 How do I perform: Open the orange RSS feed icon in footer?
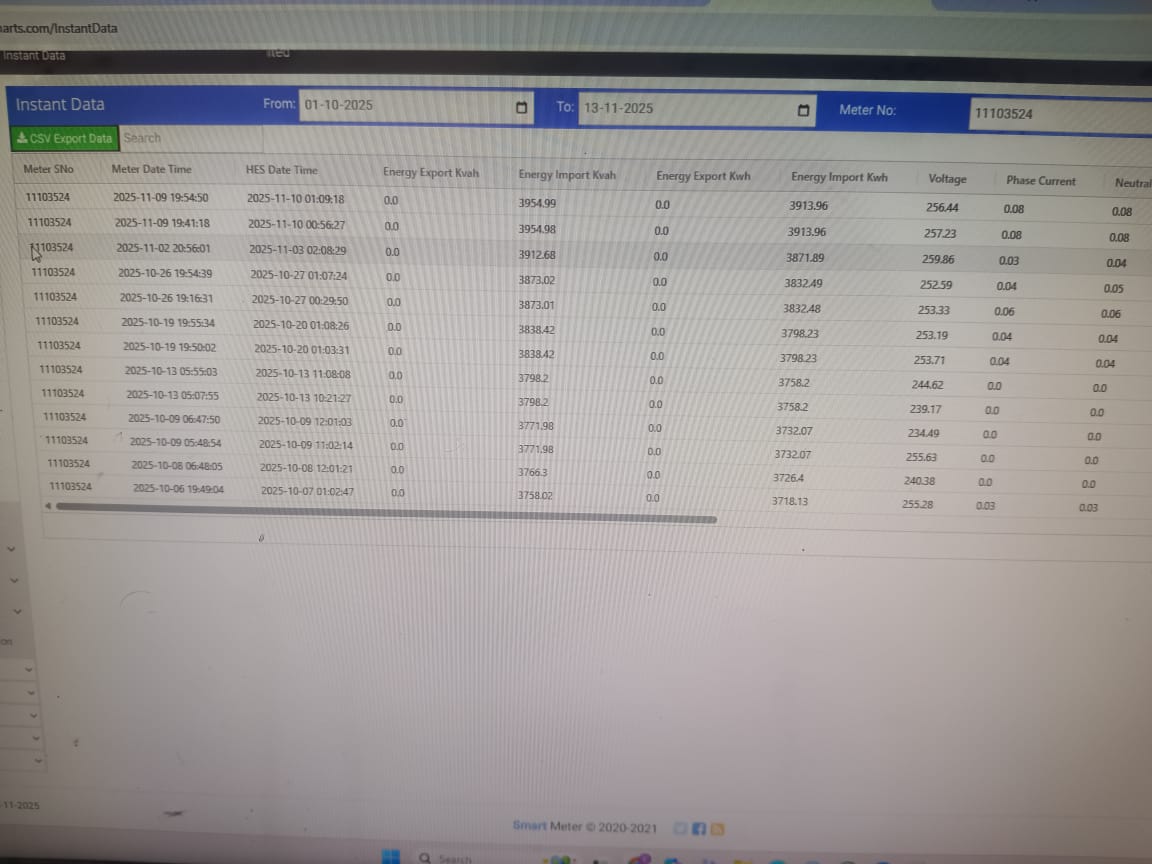click(718, 829)
